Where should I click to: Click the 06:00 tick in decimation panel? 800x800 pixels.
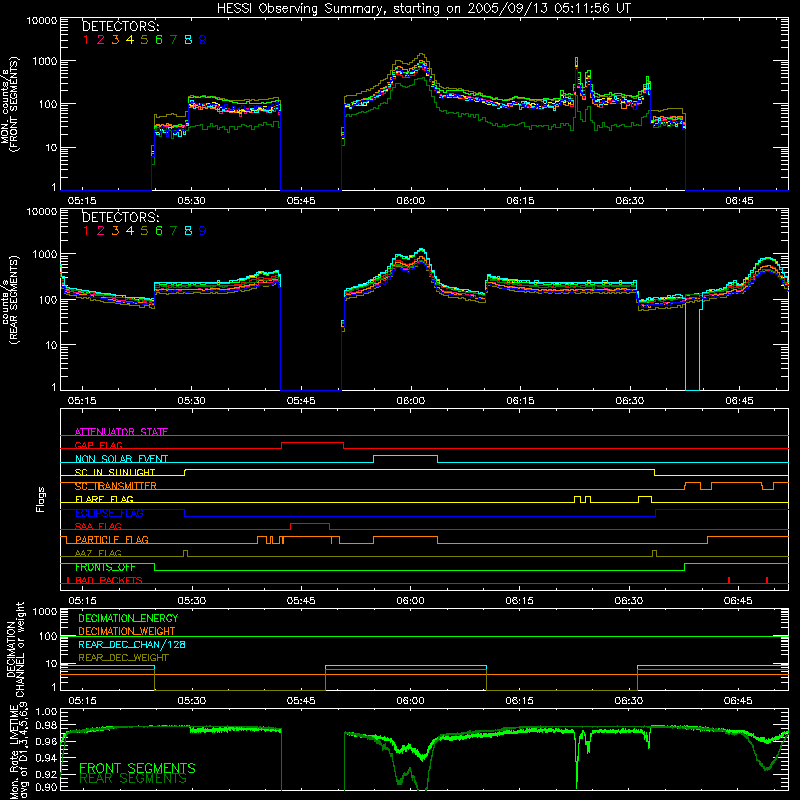[411, 701]
